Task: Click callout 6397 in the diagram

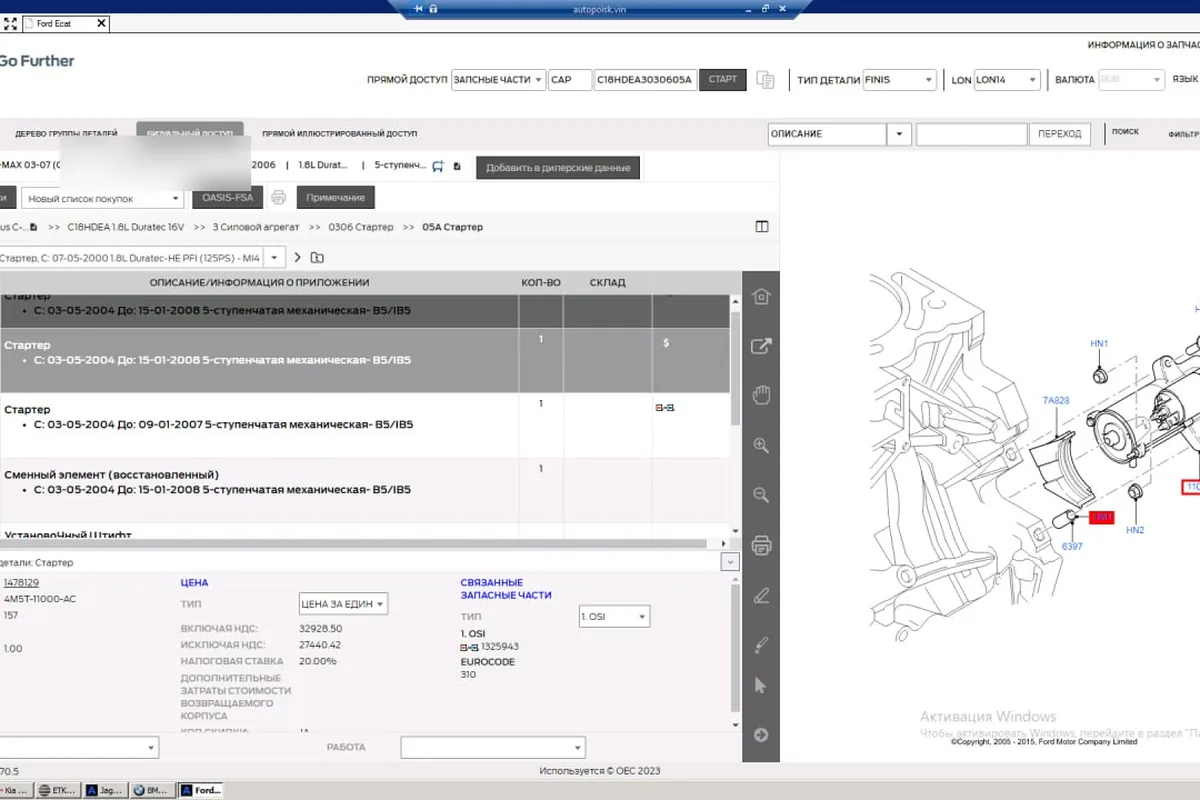Action: 1072,546
